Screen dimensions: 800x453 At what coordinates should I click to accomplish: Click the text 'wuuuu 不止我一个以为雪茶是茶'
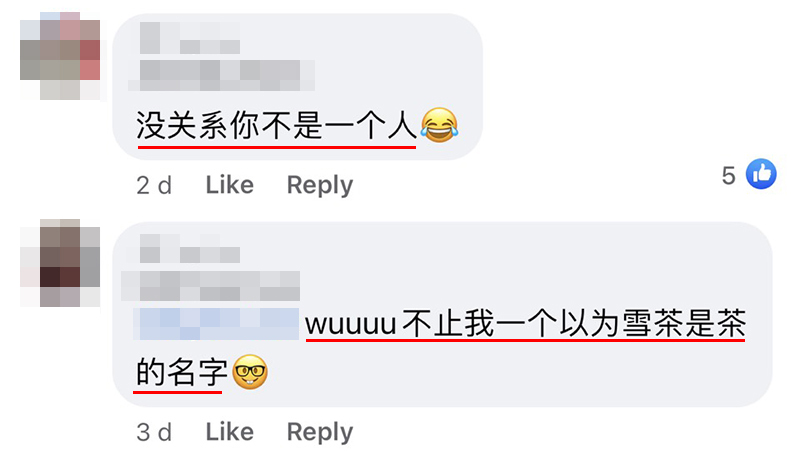point(526,323)
